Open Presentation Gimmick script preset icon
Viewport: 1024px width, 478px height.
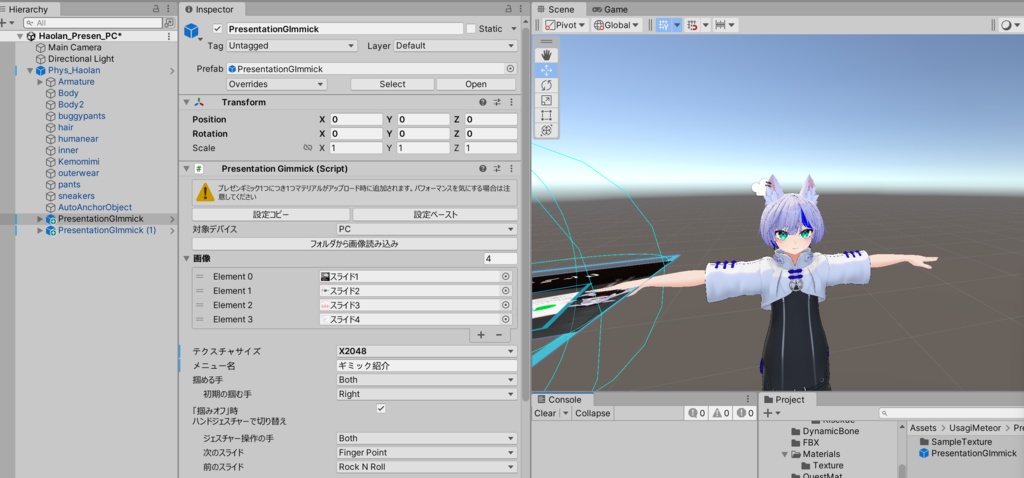coord(497,168)
